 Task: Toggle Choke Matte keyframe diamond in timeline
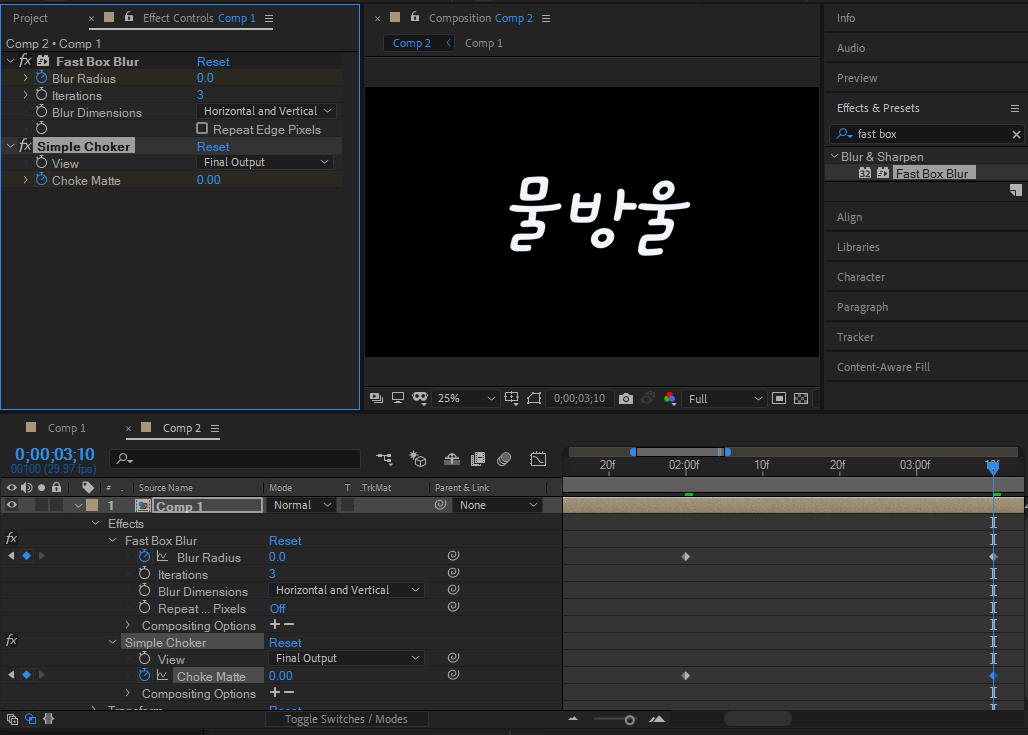pyautogui.click(x=26, y=675)
